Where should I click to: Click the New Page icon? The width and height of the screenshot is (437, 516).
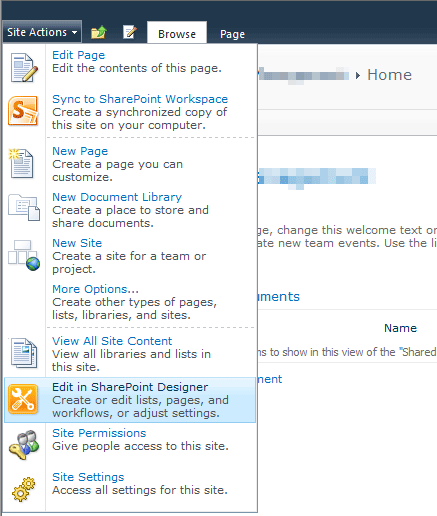pos(22,163)
